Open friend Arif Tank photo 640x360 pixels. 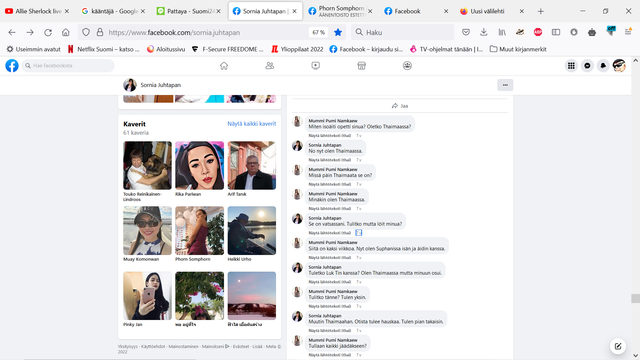pyautogui.click(x=252, y=165)
